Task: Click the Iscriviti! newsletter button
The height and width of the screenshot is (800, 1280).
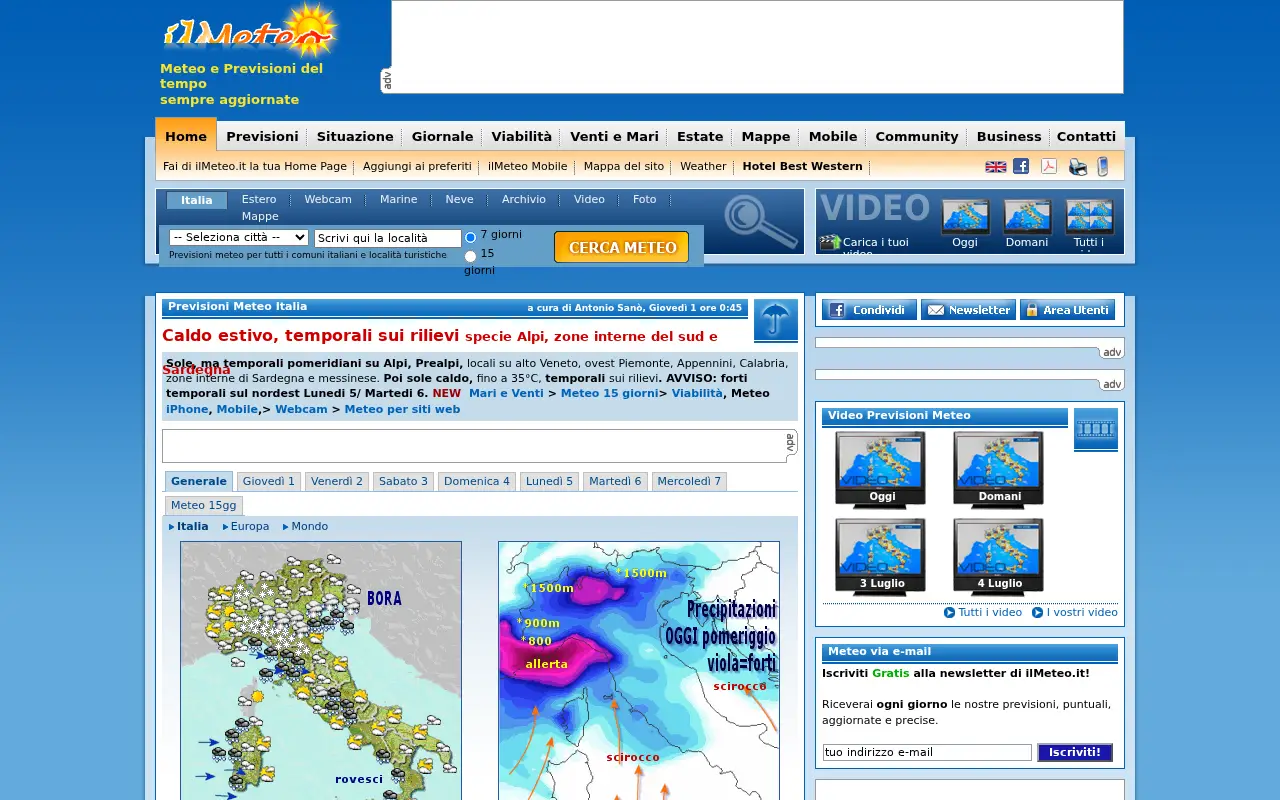Action: coord(1075,752)
